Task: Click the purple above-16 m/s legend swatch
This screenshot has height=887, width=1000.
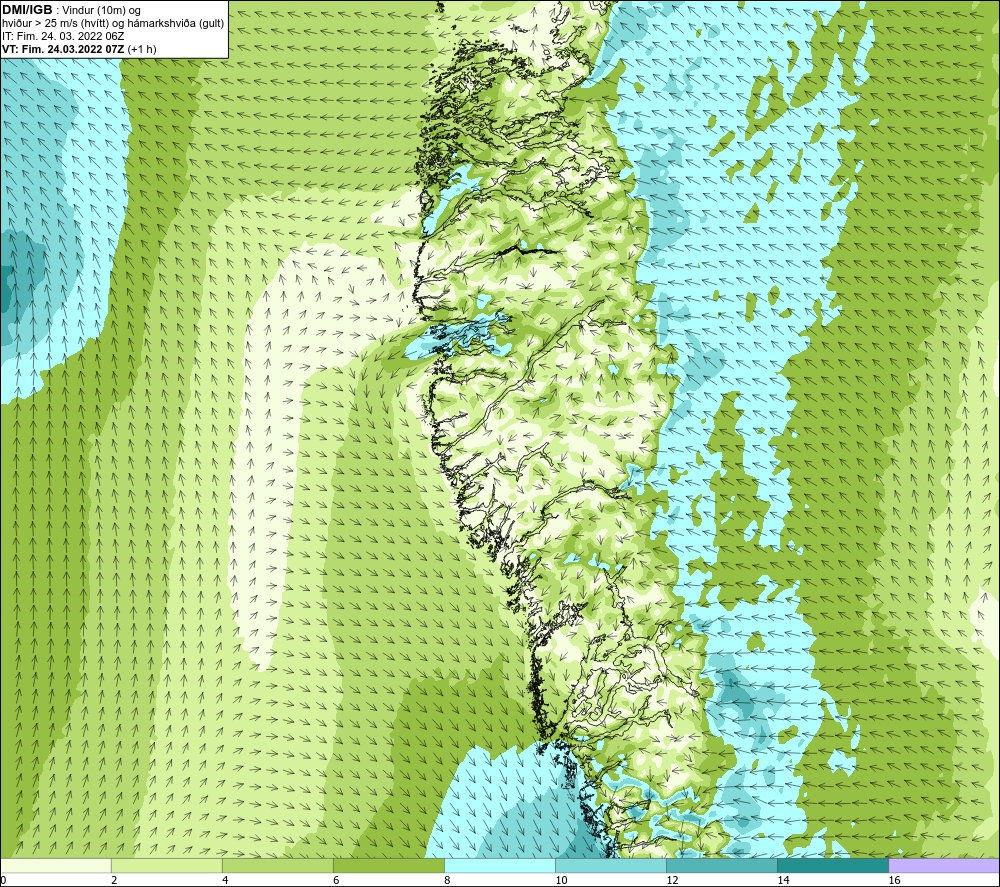Action: (x=944, y=865)
